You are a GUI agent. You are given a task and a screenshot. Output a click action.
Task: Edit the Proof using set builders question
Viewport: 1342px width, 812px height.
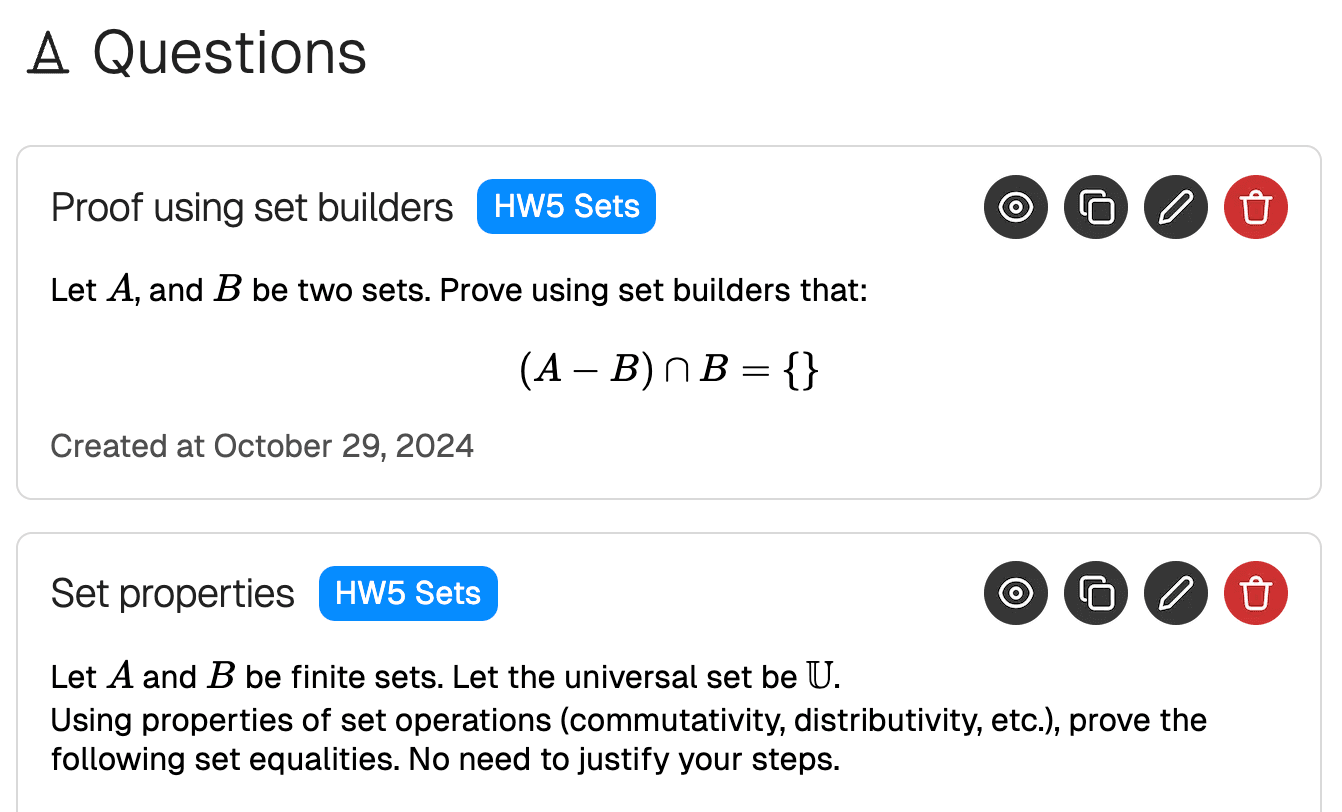(1176, 207)
